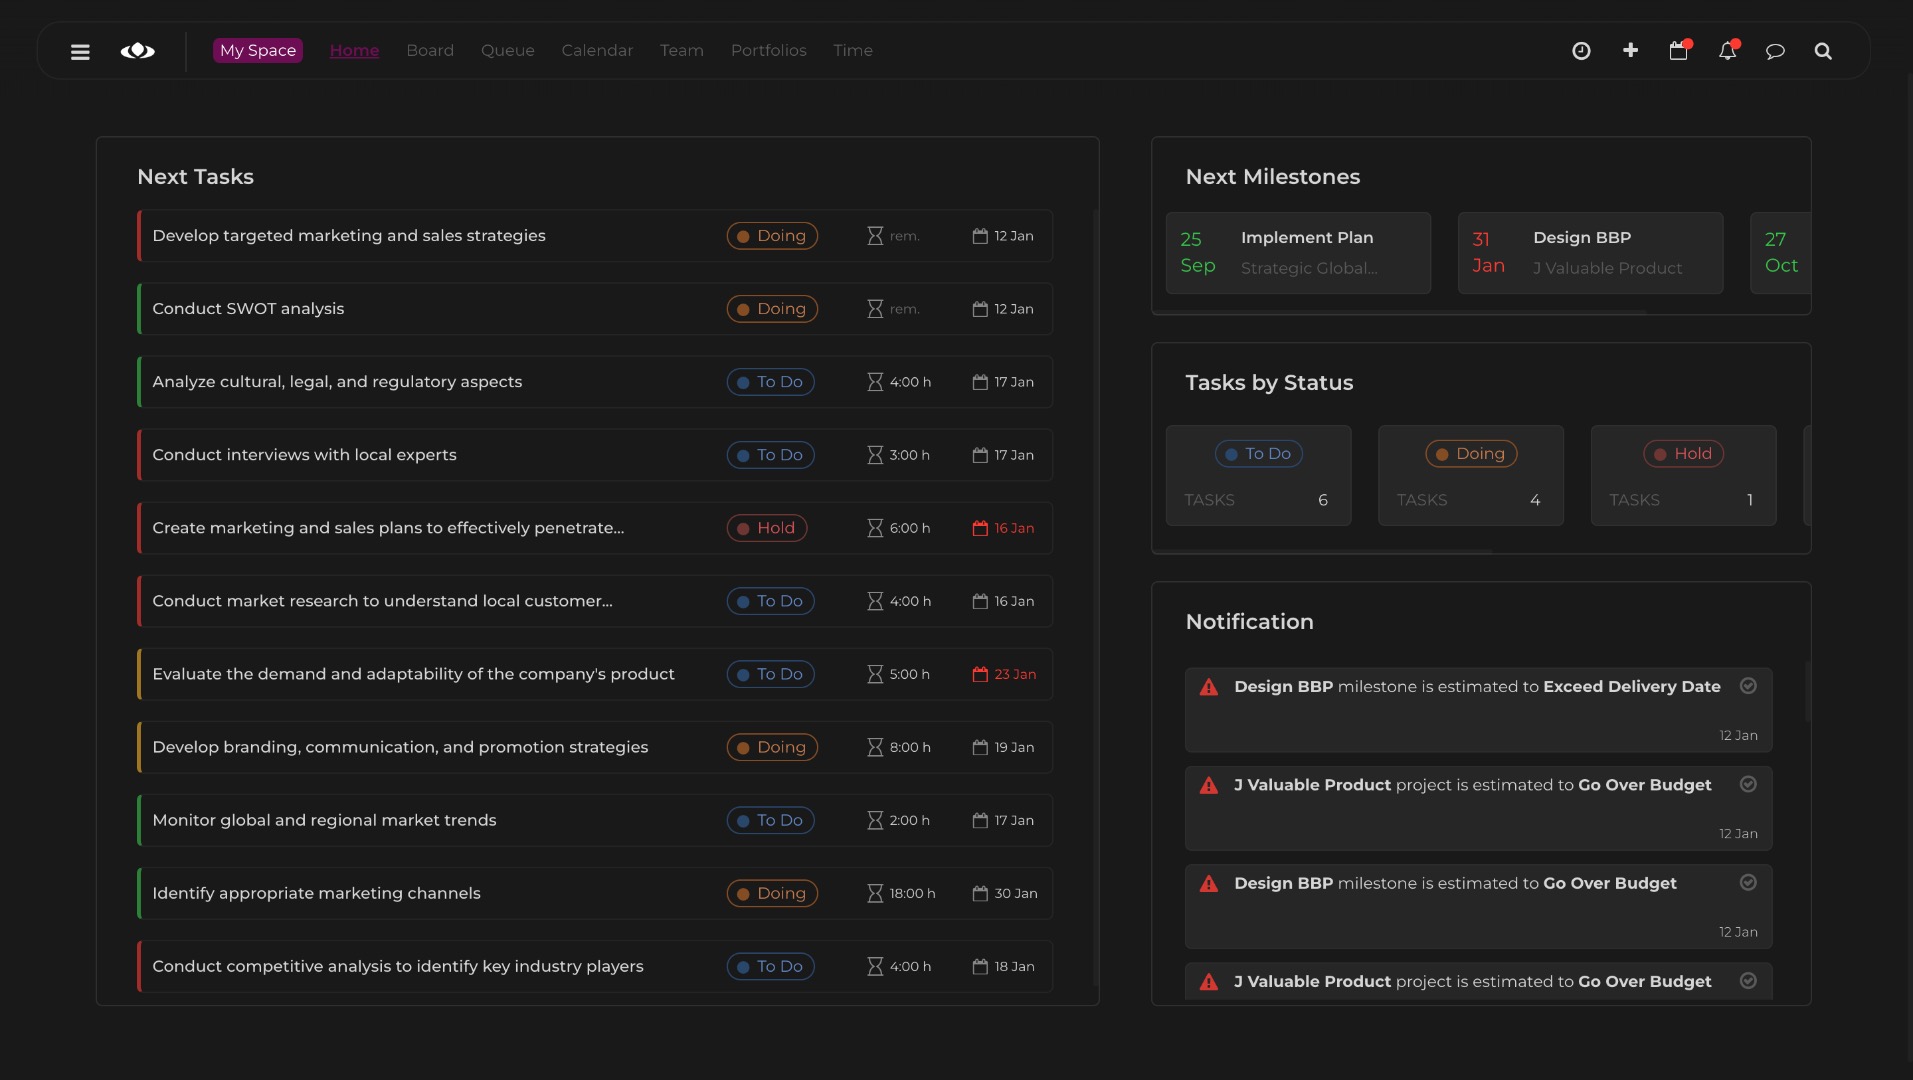Open the To Do tasks status card
The width and height of the screenshot is (1913, 1080).
click(1258, 475)
